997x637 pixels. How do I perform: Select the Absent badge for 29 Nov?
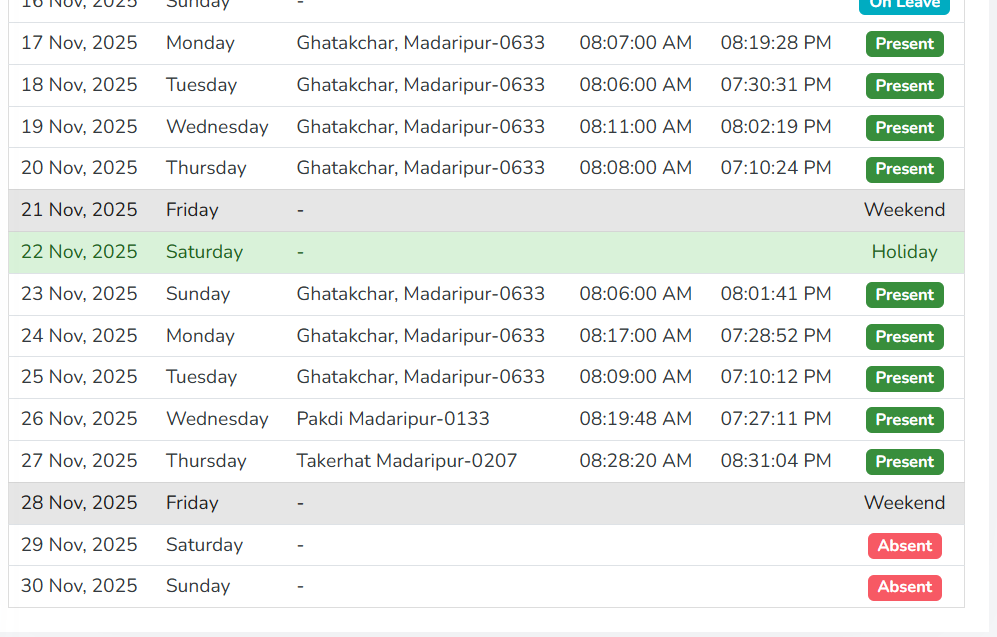click(904, 546)
